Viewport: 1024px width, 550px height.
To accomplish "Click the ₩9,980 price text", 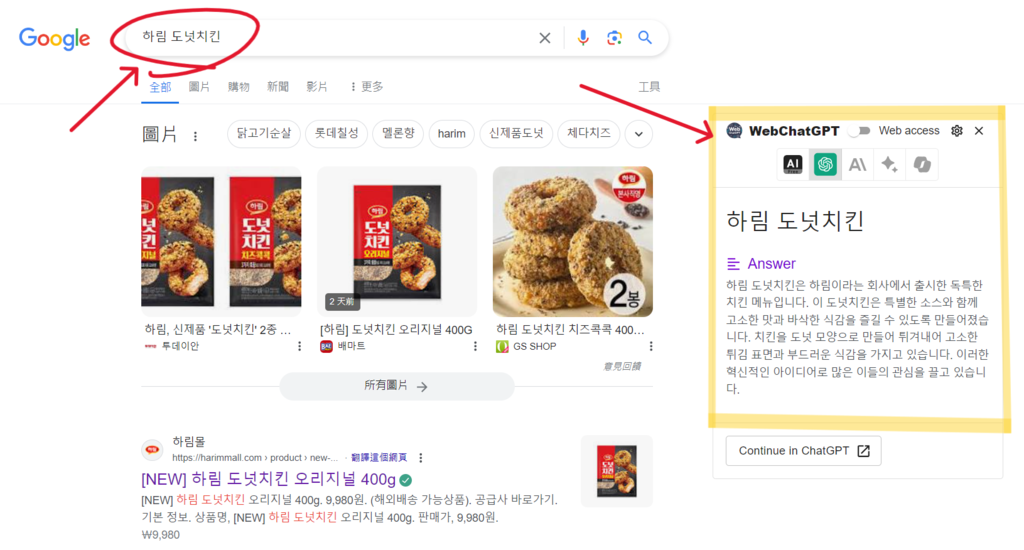I will 161,535.
